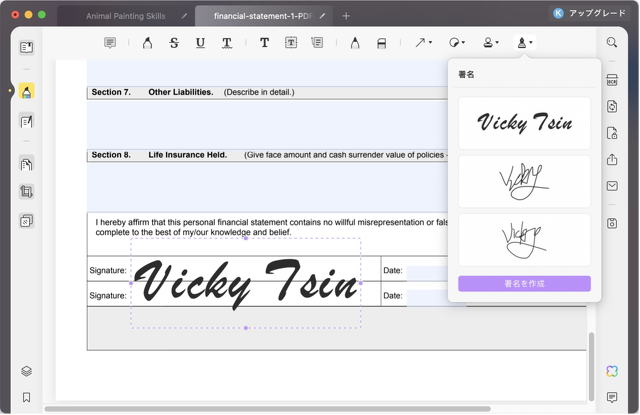The height and width of the screenshot is (415, 640).
Task: Open the search magnifier icon
Action: [x=612, y=43]
